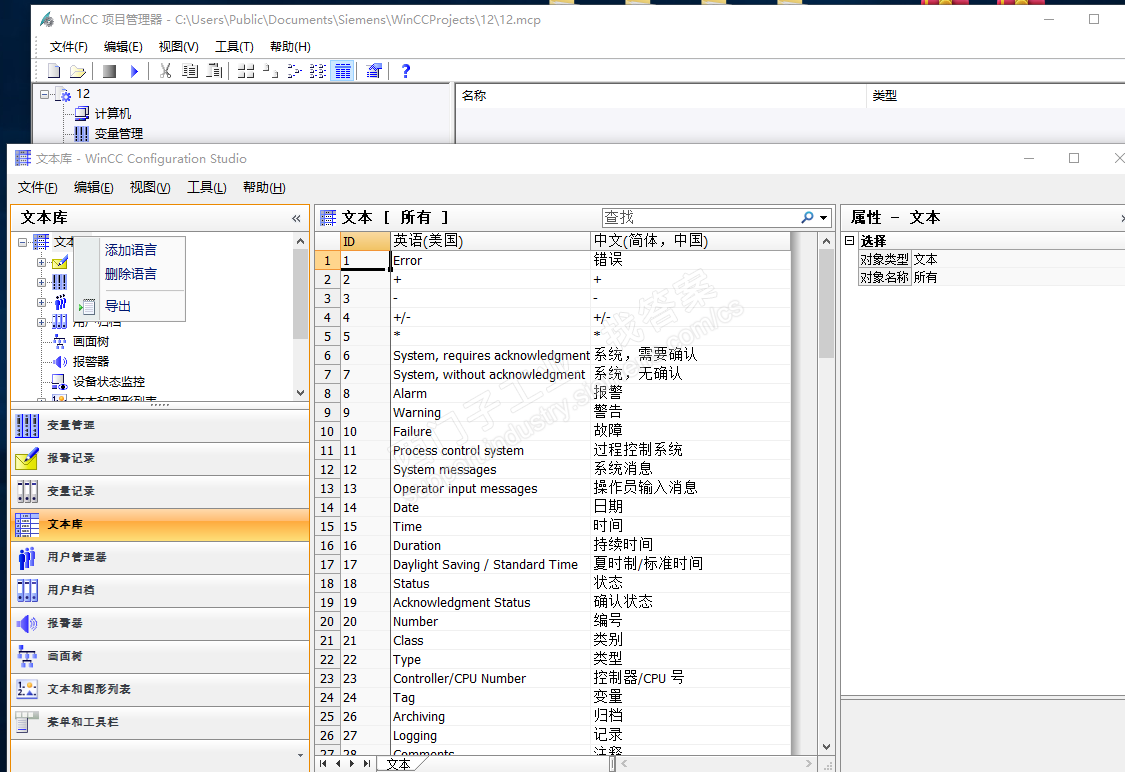Click into the 查找 search field

(x=700, y=218)
